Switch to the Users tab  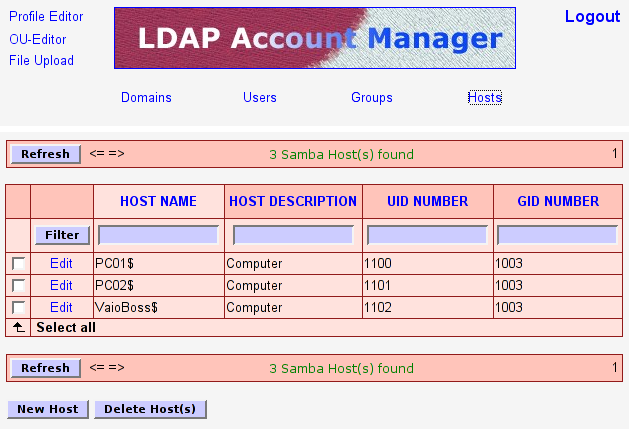[x=260, y=98]
